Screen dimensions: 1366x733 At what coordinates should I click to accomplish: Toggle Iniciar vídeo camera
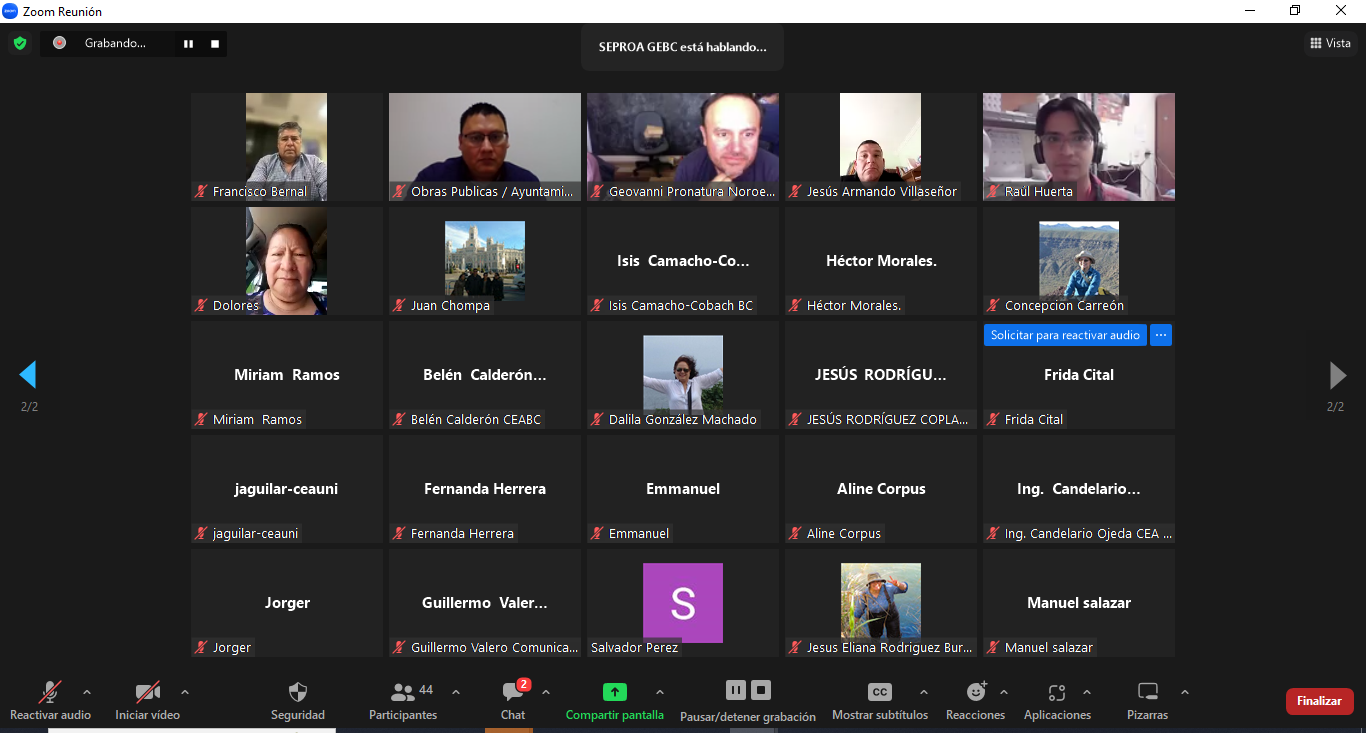point(147,692)
